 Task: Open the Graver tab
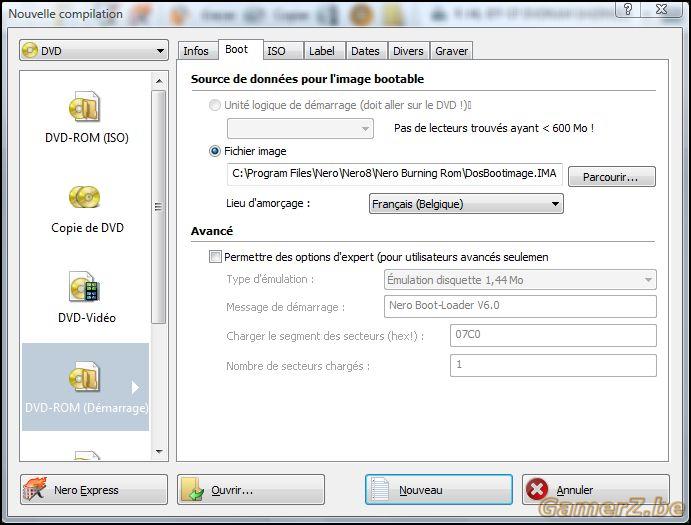point(452,51)
